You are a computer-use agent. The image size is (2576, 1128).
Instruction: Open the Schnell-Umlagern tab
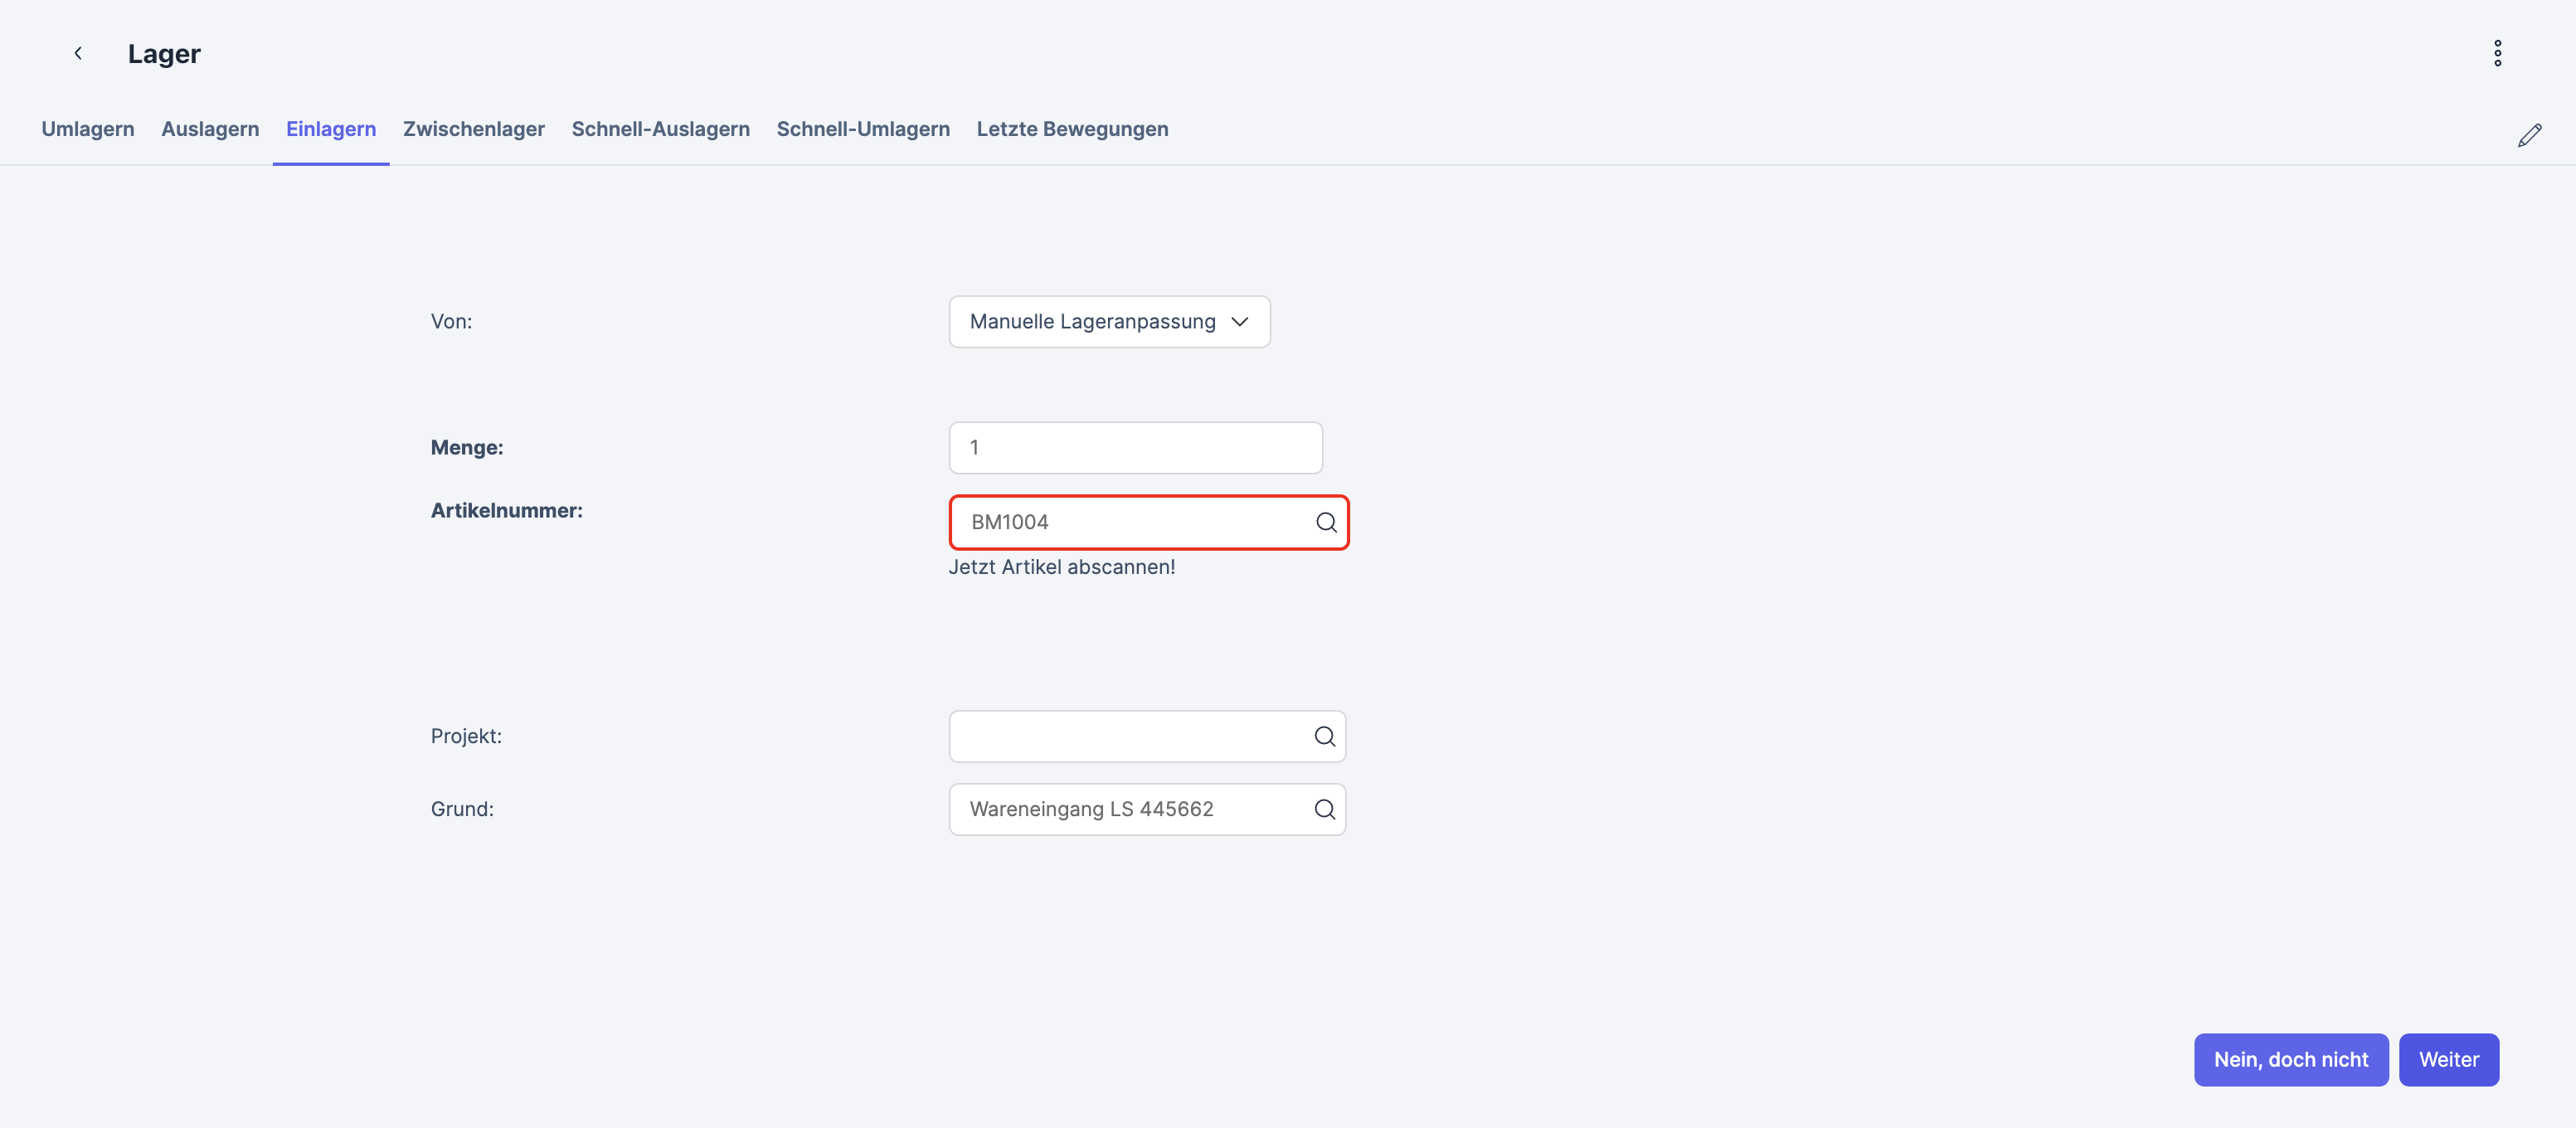863,129
